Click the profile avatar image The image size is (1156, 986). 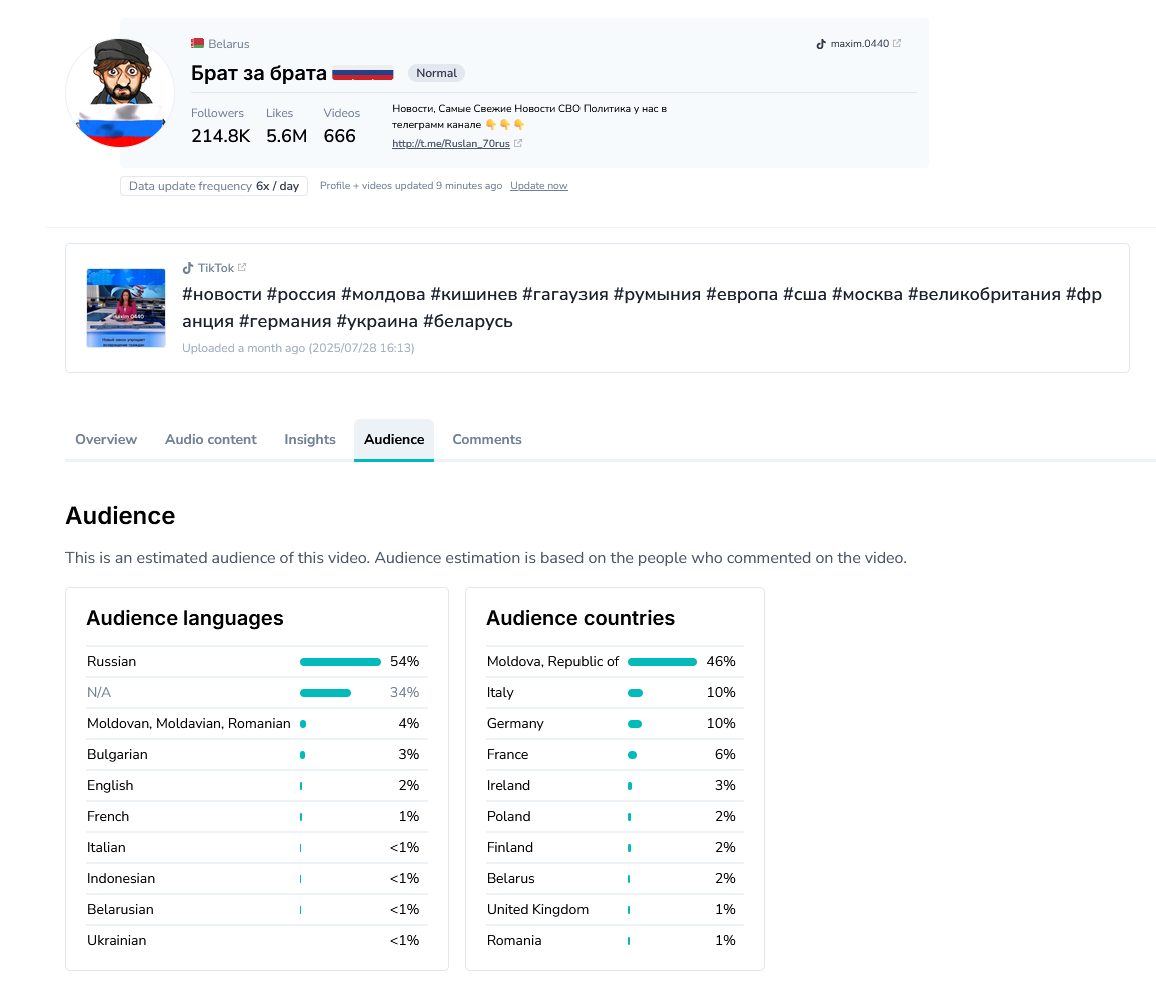click(x=120, y=94)
